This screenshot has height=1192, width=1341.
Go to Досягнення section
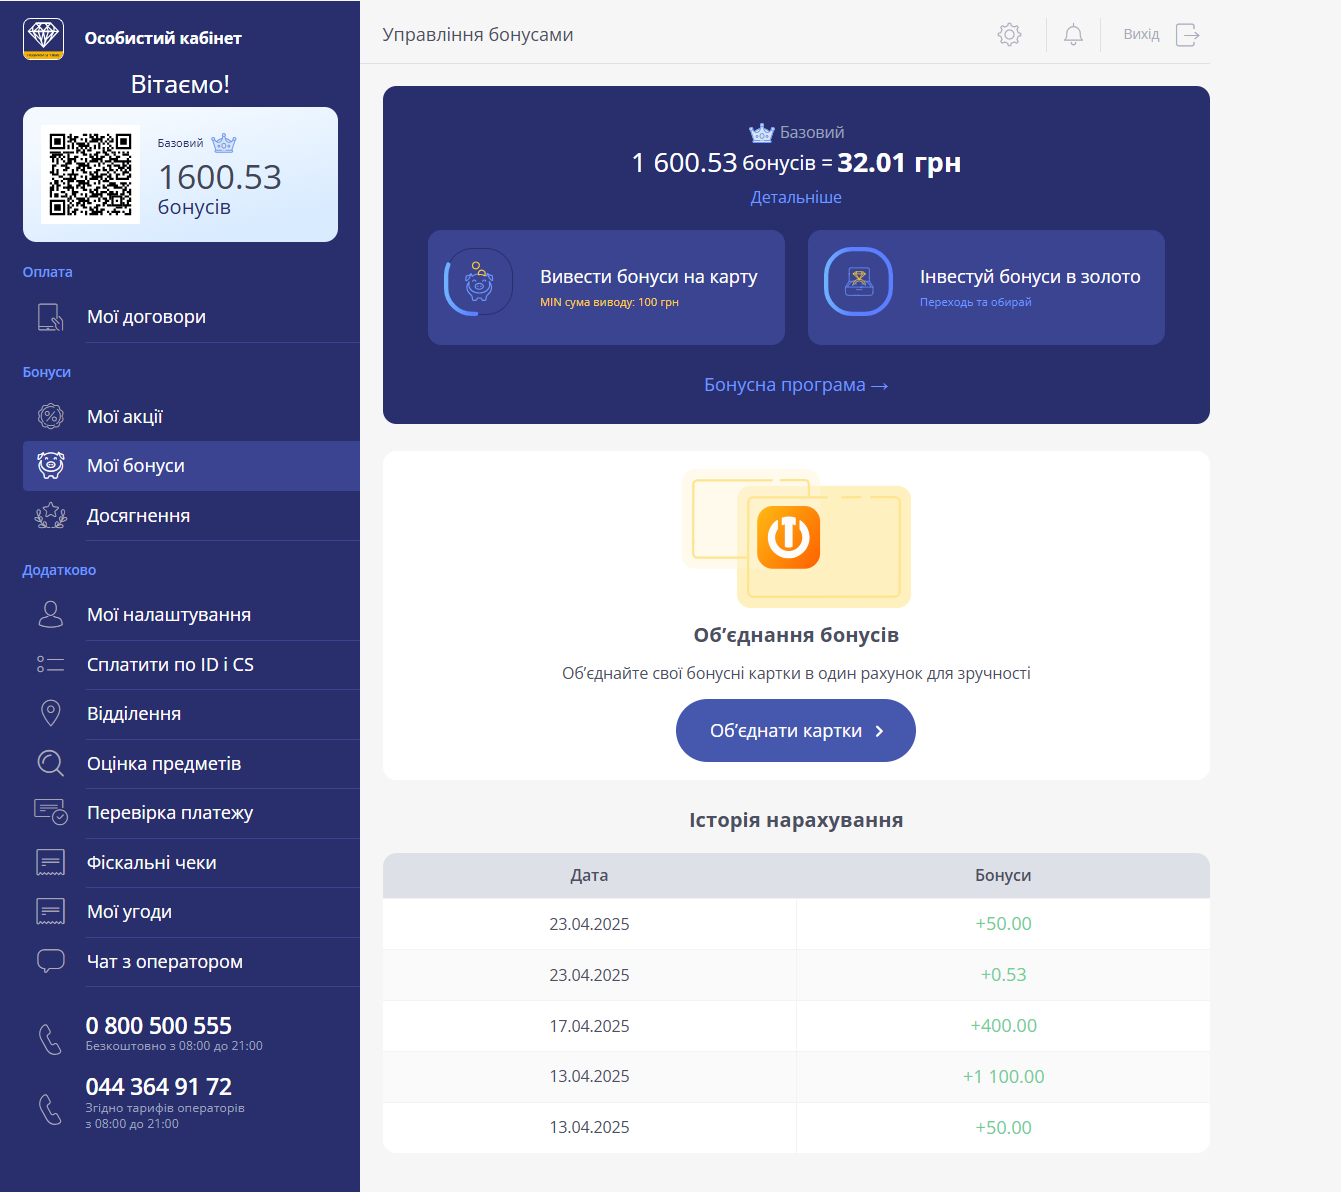(x=138, y=516)
